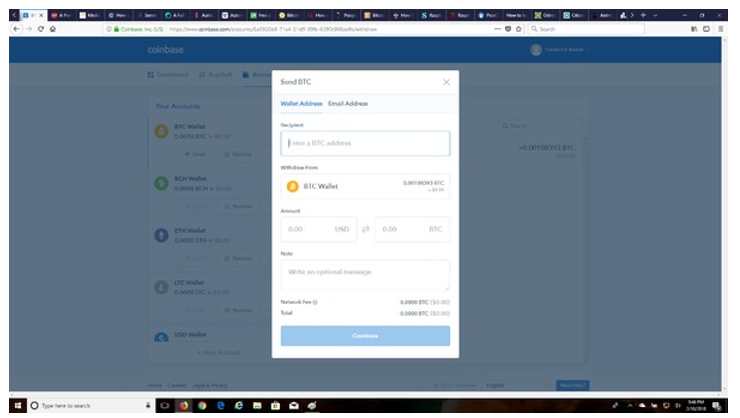
Task: Click the orange Bitcoin icon in Withdraw From
Action: (293, 186)
